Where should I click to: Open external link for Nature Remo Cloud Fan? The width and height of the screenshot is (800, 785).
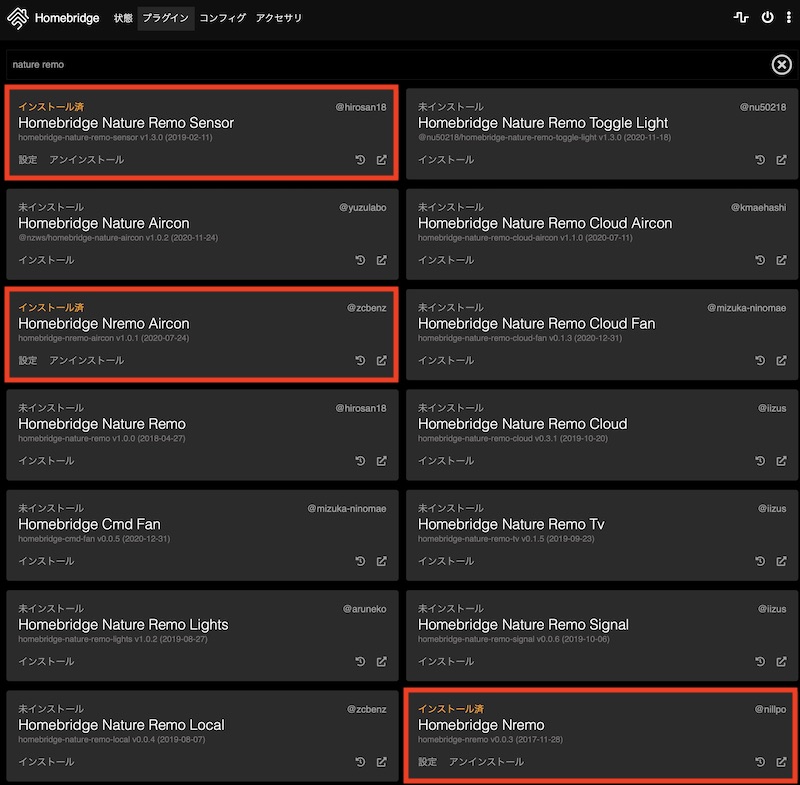782,361
